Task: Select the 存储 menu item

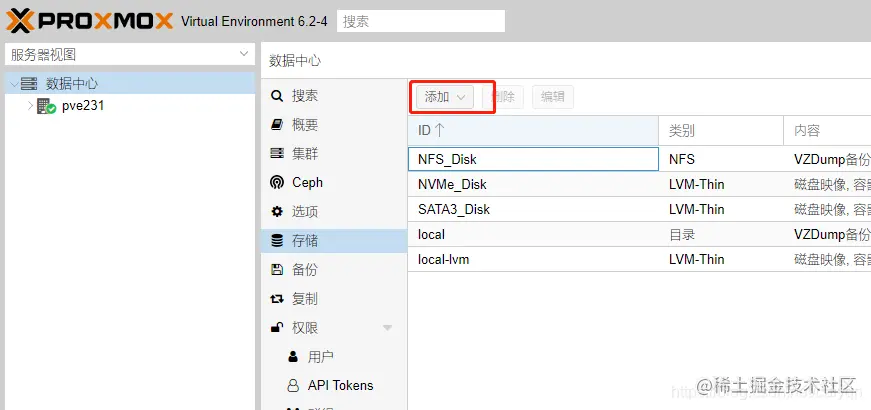Action: pyautogui.click(x=334, y=241)
